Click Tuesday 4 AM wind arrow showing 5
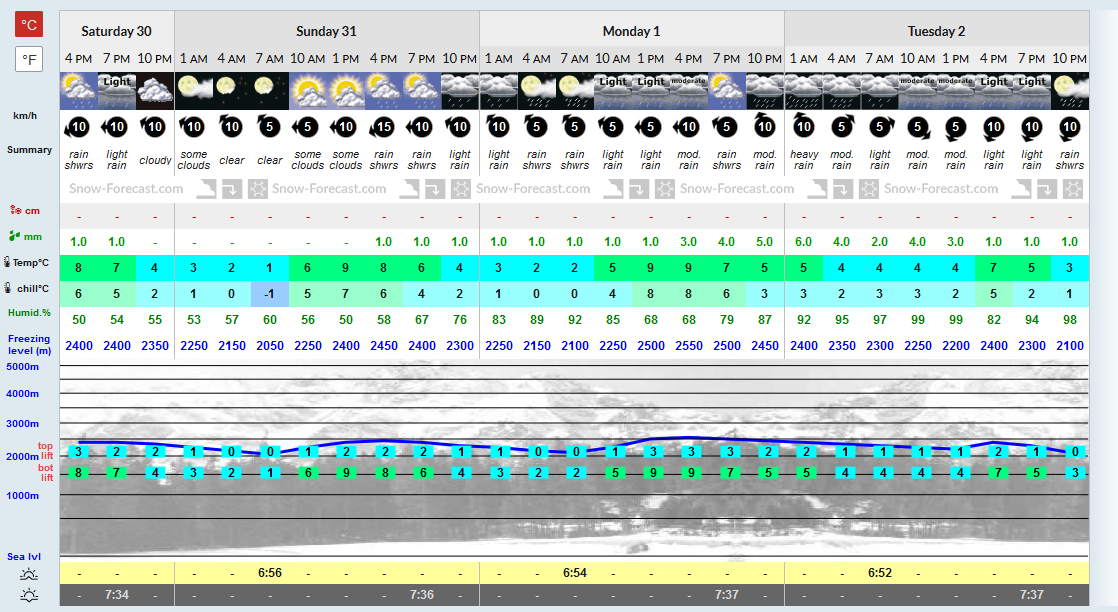The height and width of the screenshot is (612, 1118). pyautogui.click(x=841, y=127)
